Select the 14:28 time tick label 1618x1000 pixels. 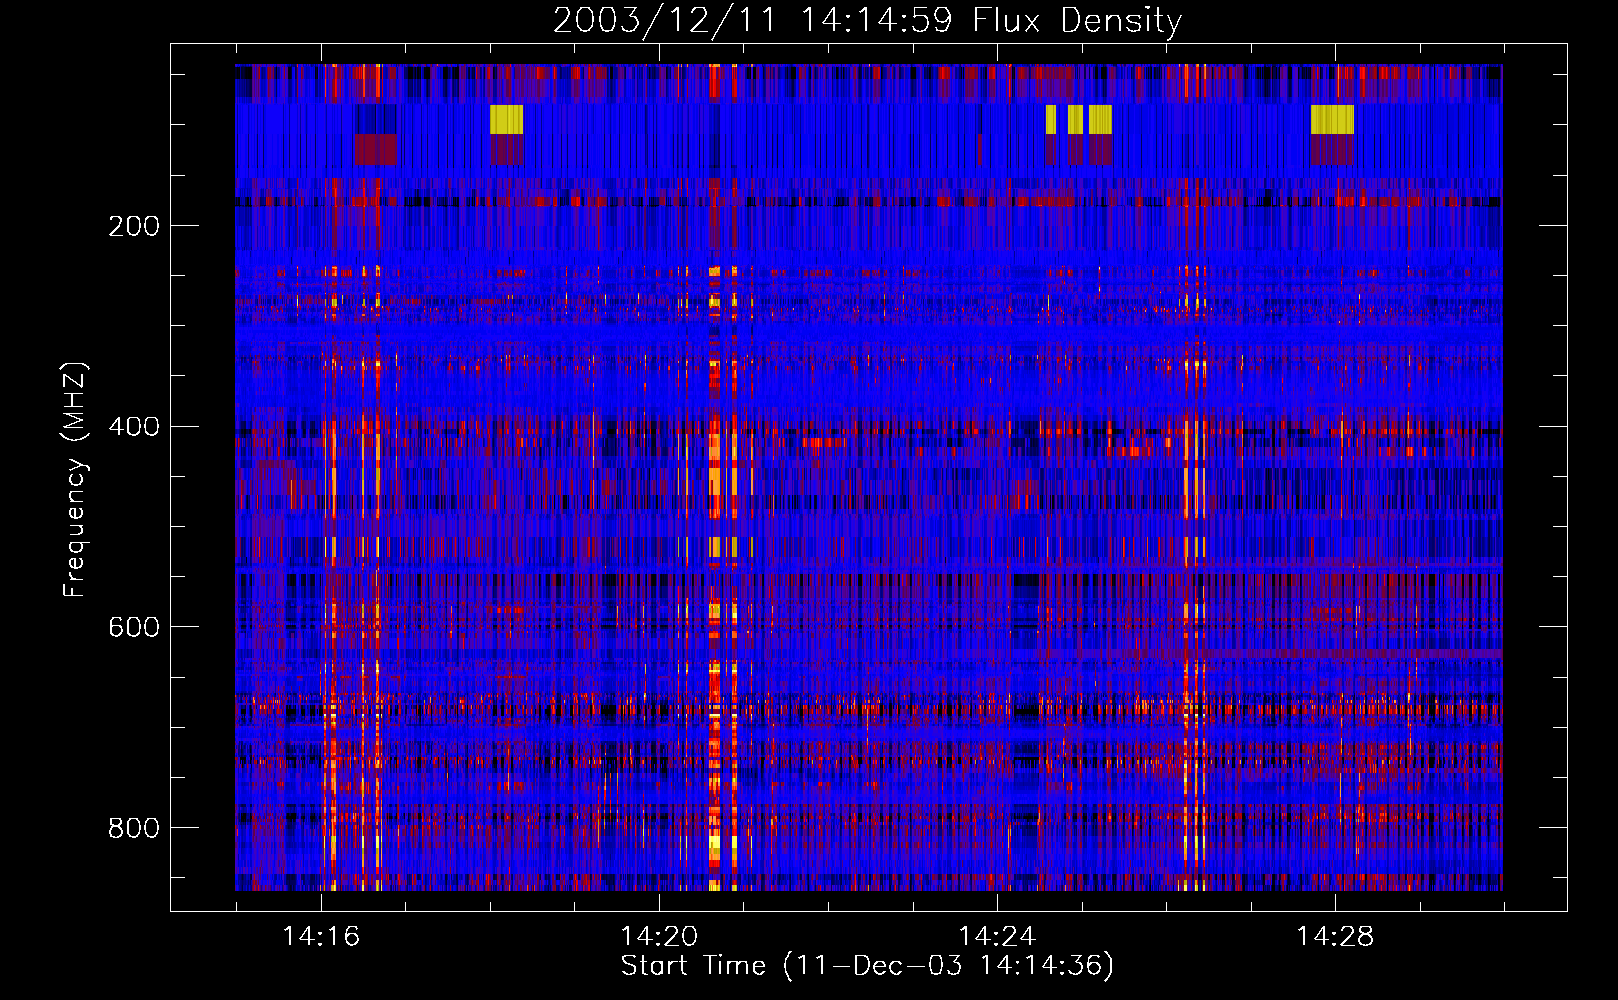point(1335,936)
